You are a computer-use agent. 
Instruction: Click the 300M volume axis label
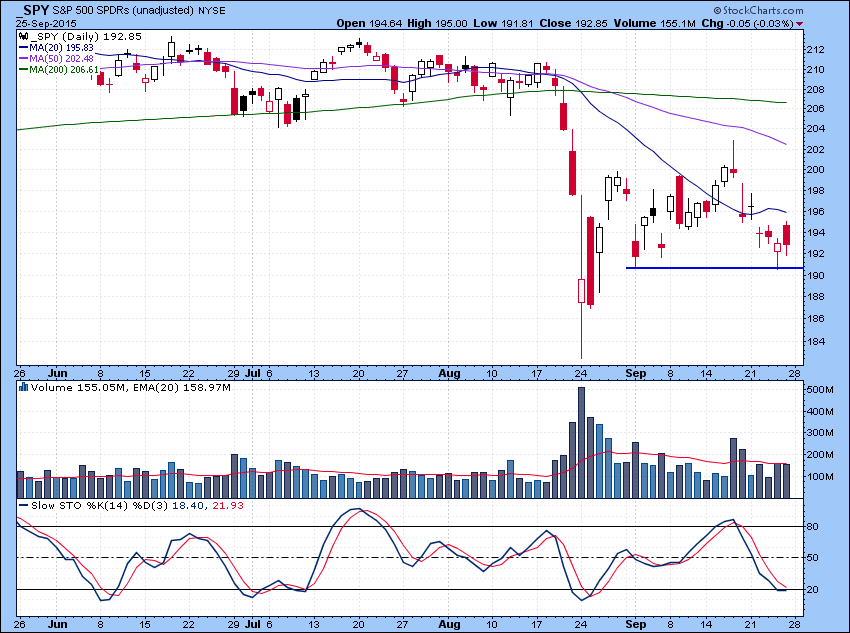(821, 432)
